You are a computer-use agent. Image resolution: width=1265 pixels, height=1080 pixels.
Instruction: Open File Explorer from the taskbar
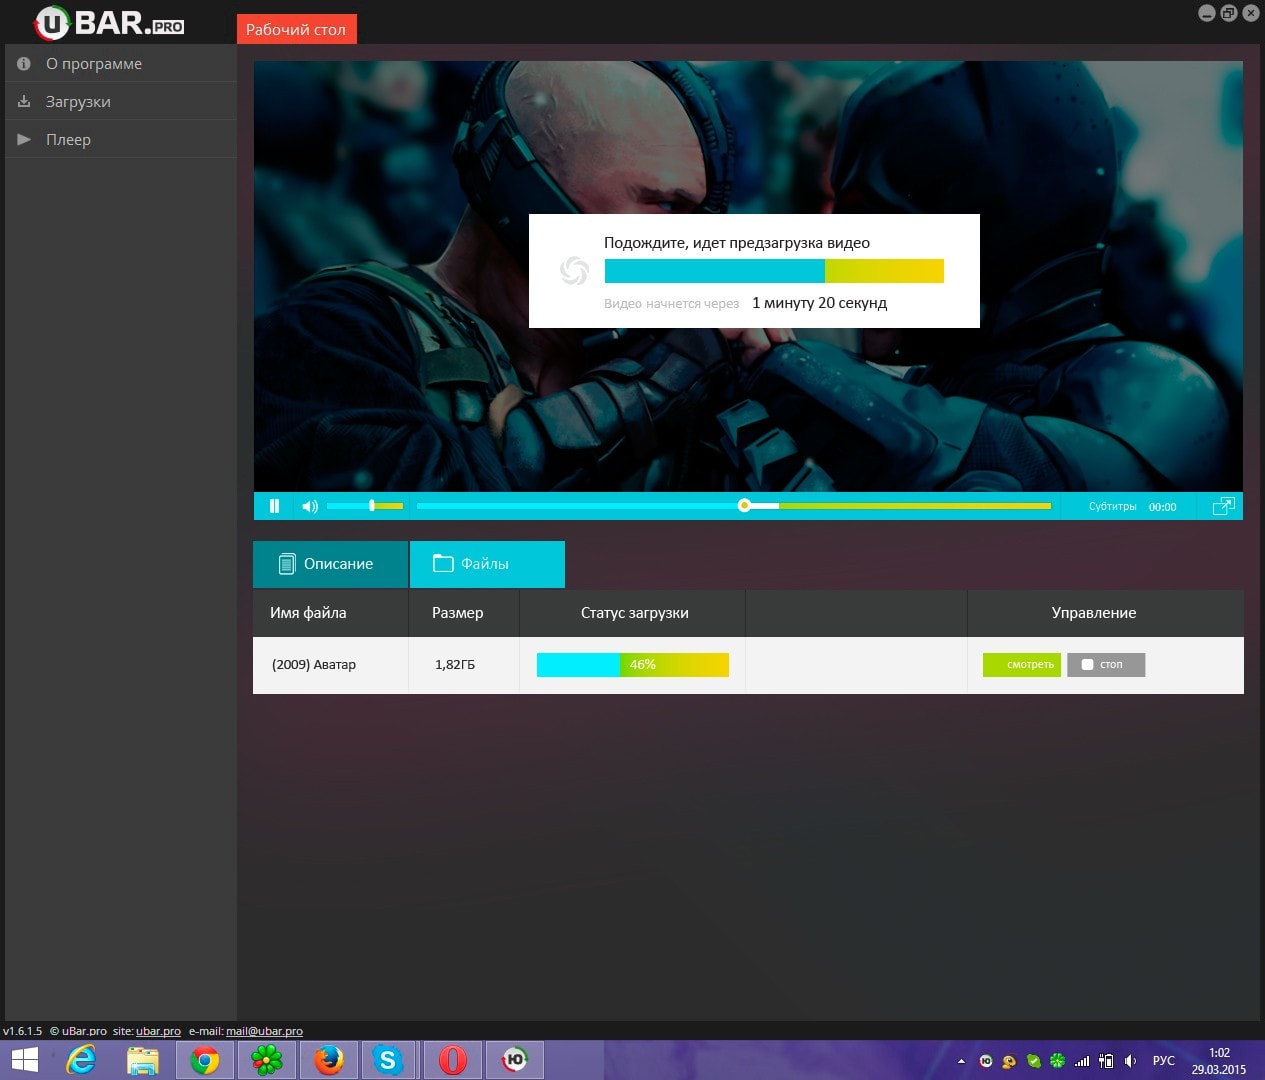tap(143, 1060)
